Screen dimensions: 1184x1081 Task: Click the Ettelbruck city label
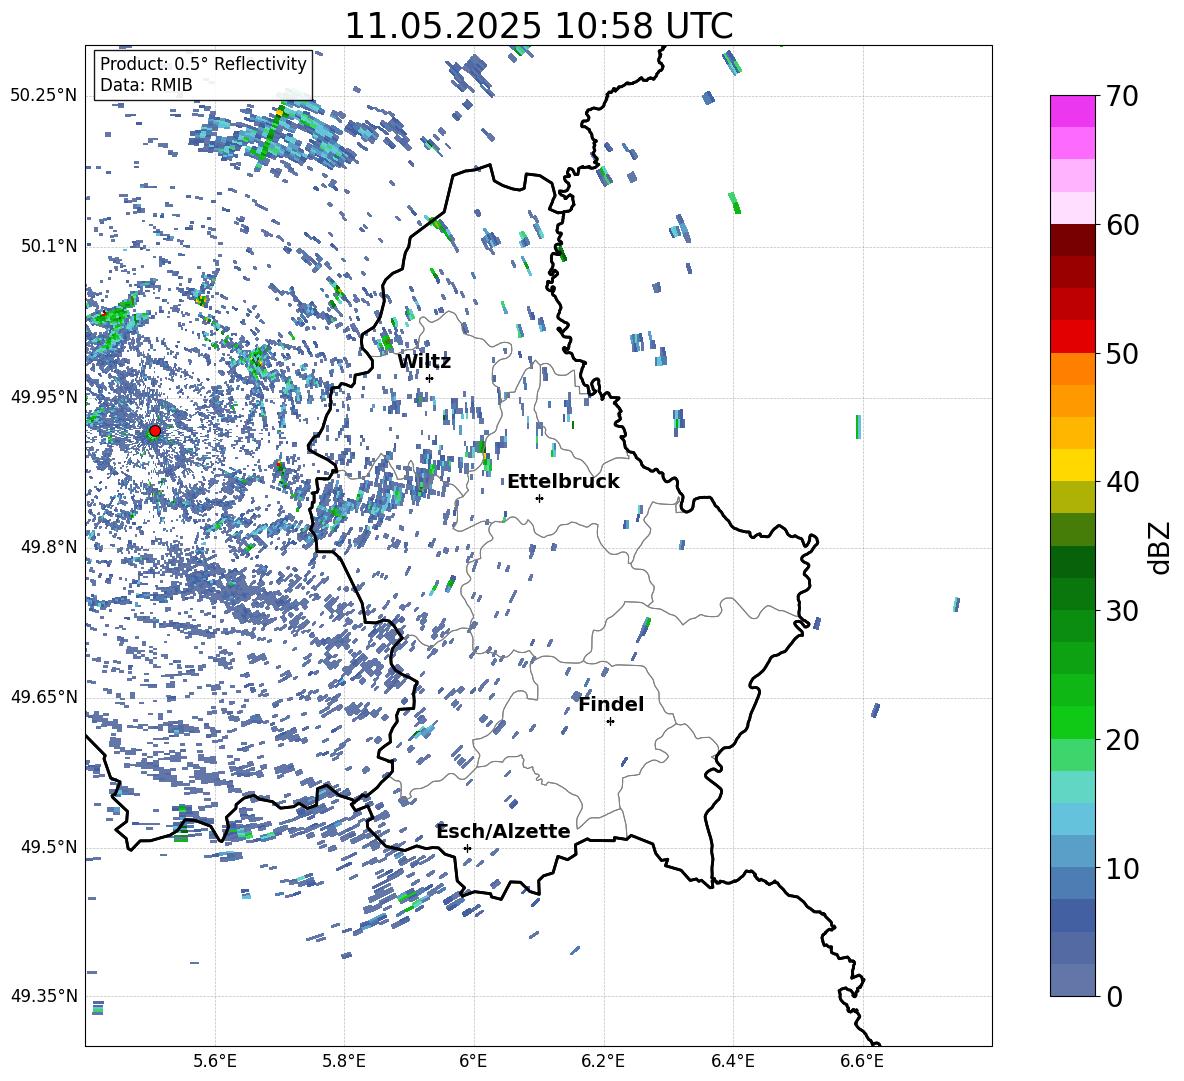click(563, 482)
